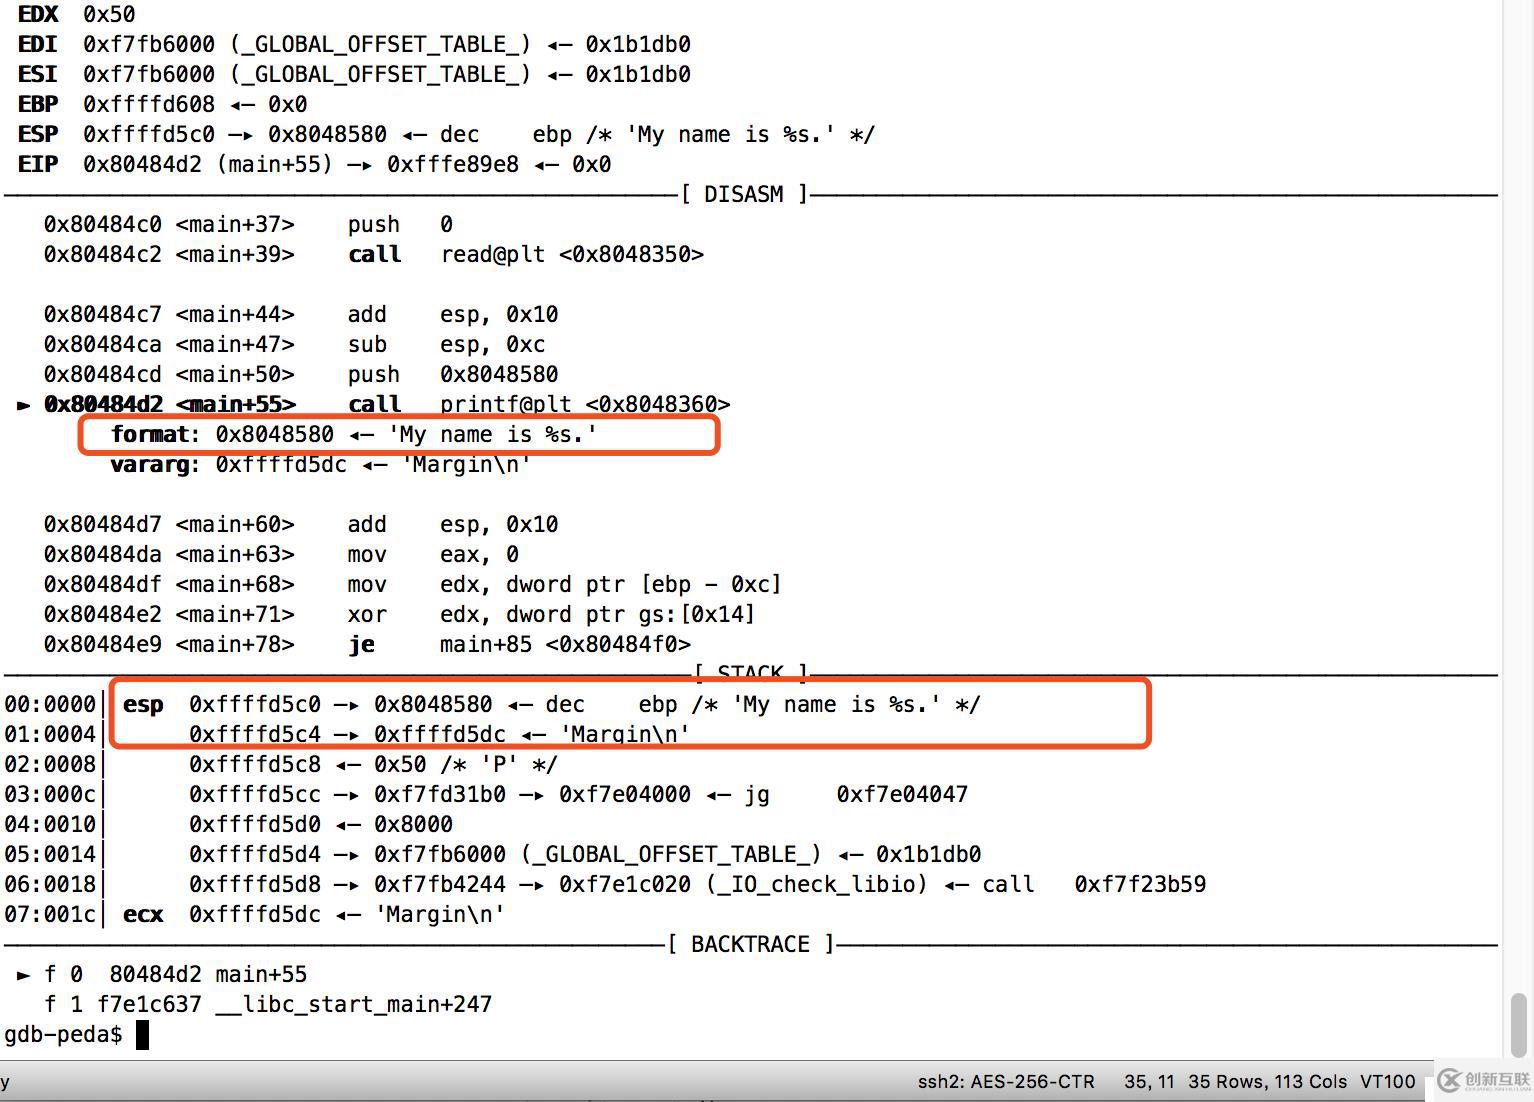Click the vararg argument label
1534x1102 pixels.
155,464
